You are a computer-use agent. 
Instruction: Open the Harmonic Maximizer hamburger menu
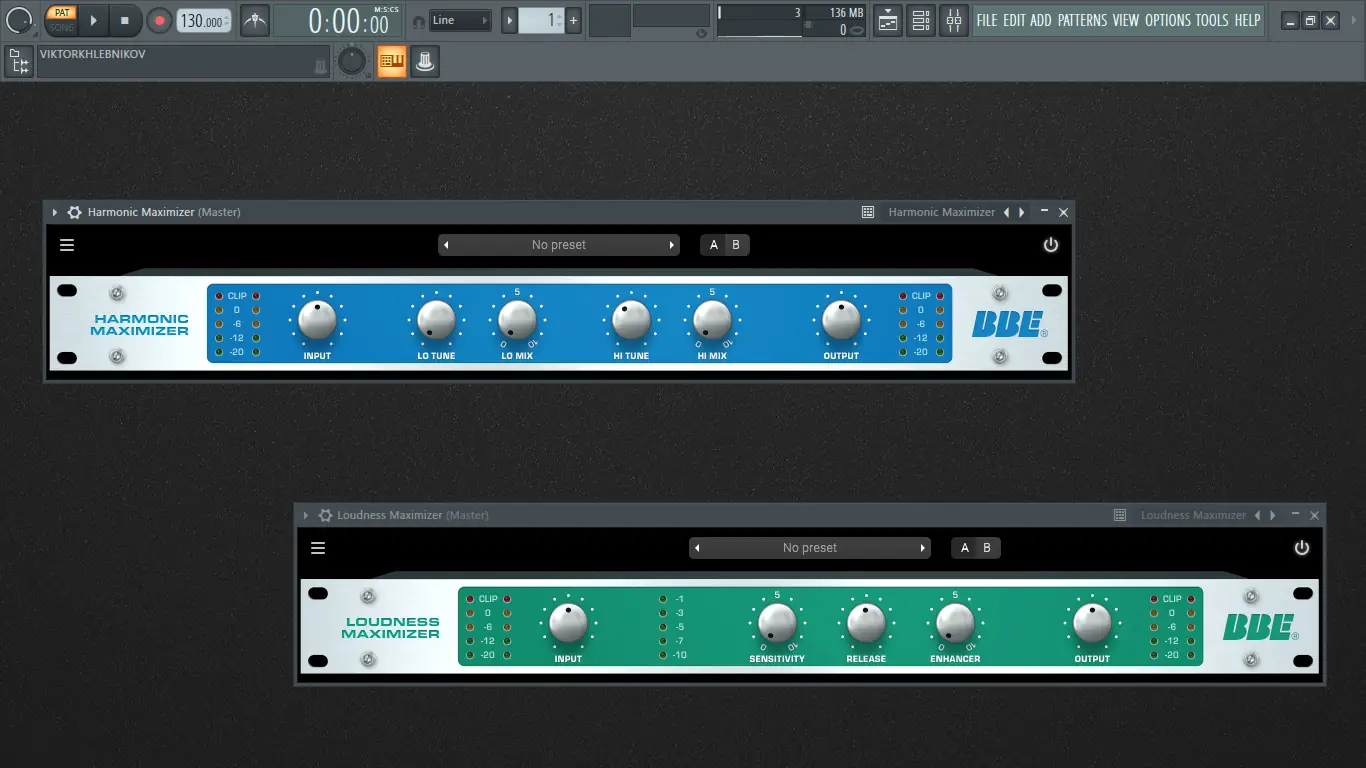(x=66, y=244)
